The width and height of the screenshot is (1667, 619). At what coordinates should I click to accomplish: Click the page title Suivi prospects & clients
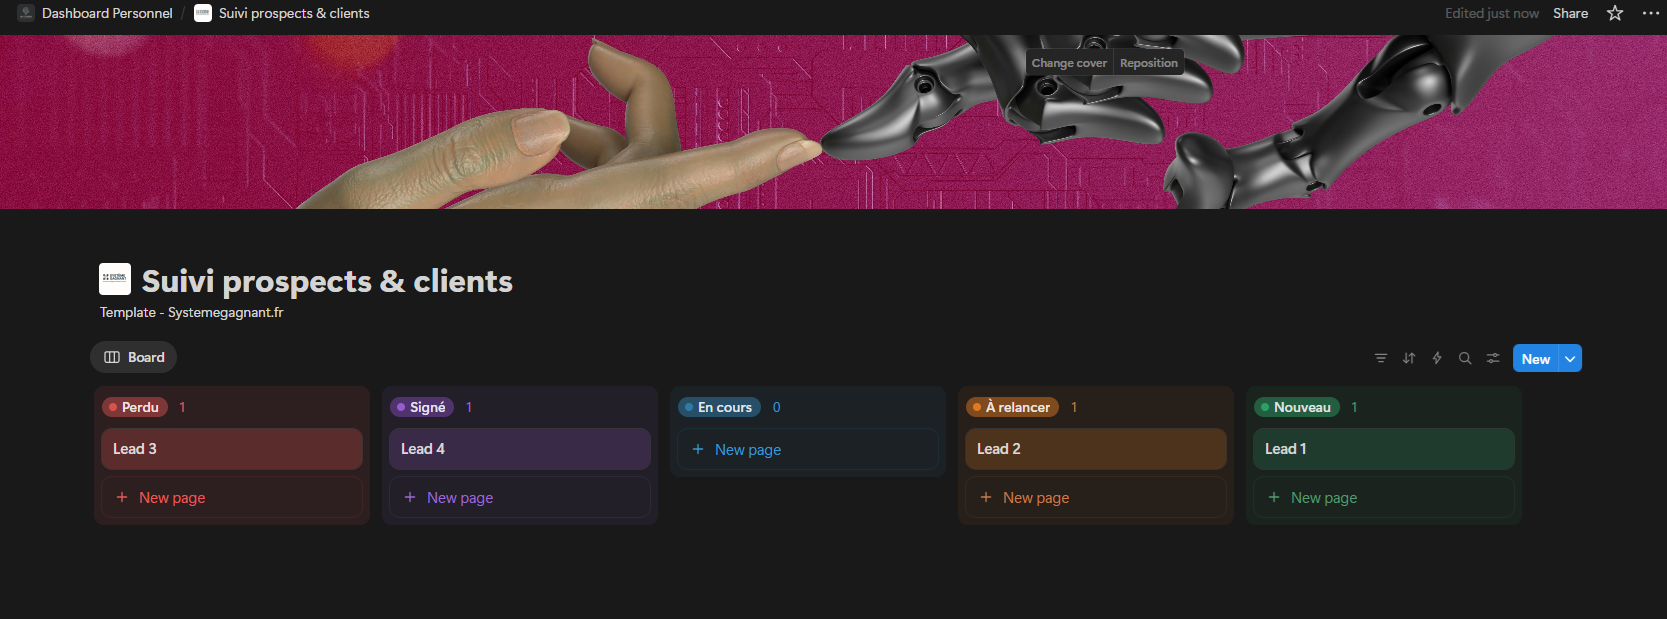point(327,281)
